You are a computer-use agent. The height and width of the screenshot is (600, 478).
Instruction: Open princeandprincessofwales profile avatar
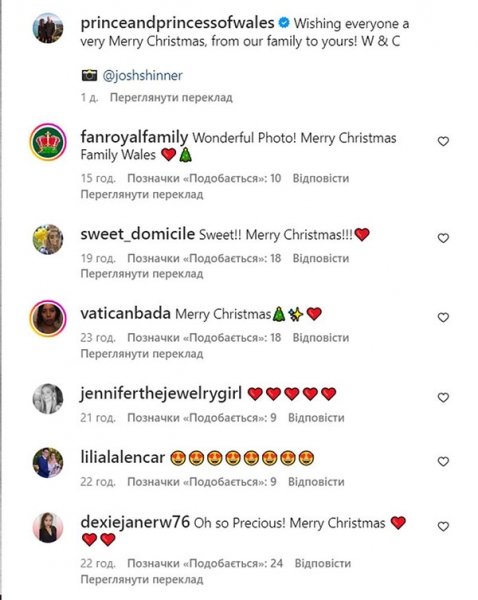(x=47, y=28)
